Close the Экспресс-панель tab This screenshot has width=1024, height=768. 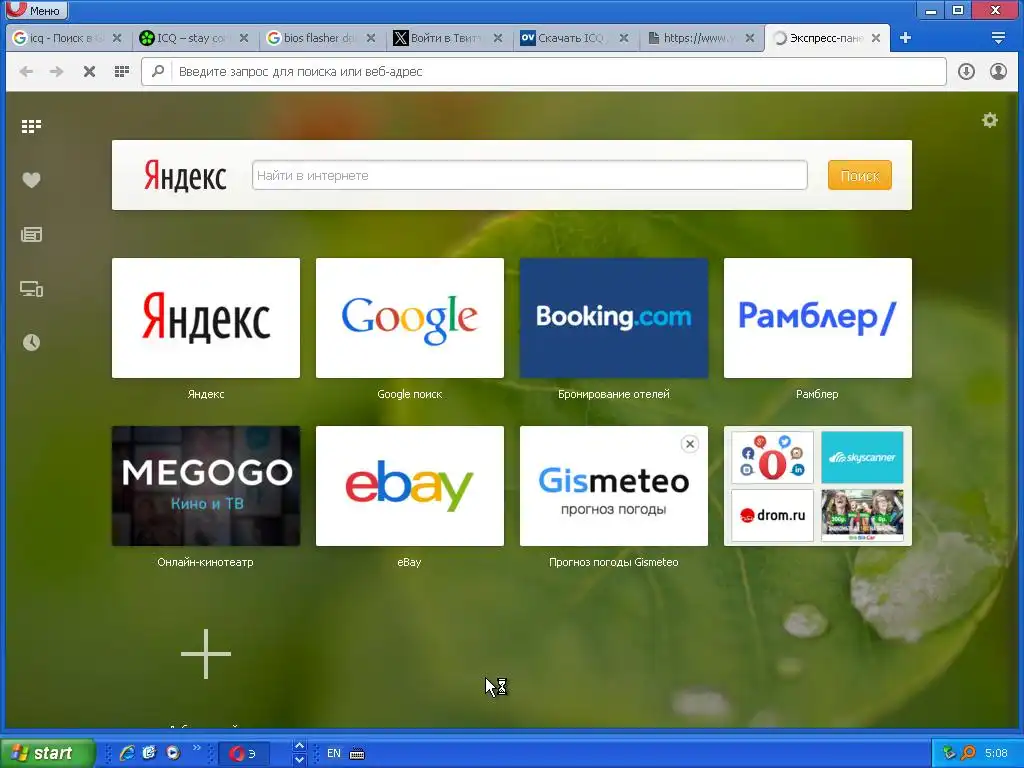click(876, 38)
